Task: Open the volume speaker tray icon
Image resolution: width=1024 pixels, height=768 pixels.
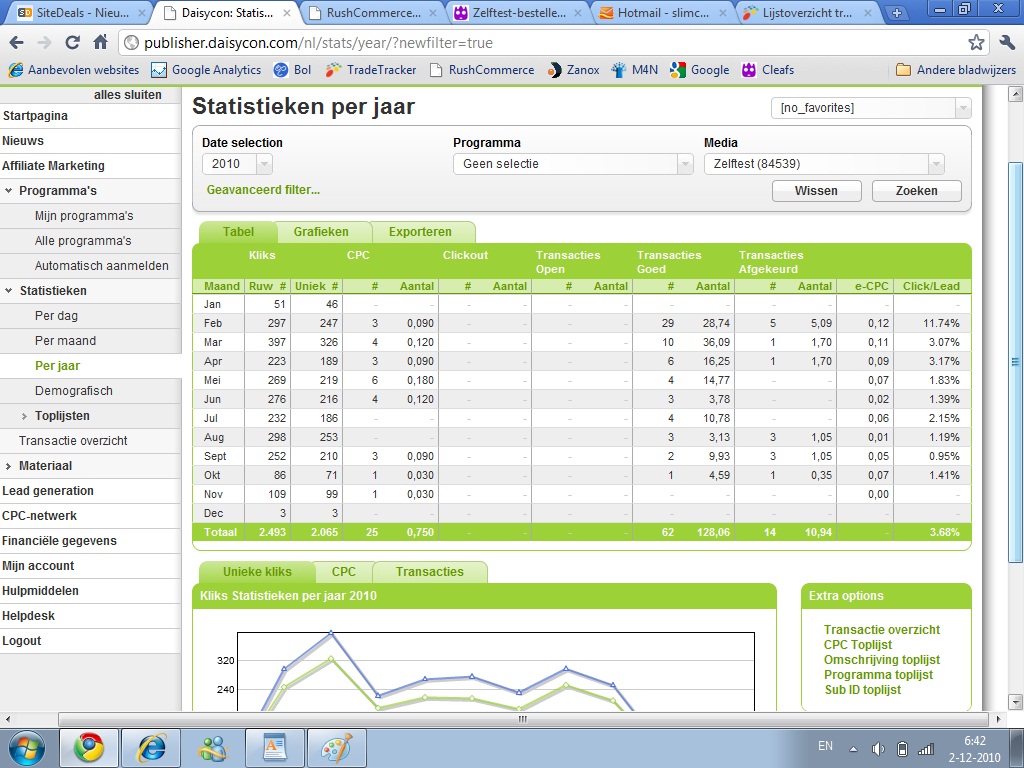Action: tap(878, 748)
